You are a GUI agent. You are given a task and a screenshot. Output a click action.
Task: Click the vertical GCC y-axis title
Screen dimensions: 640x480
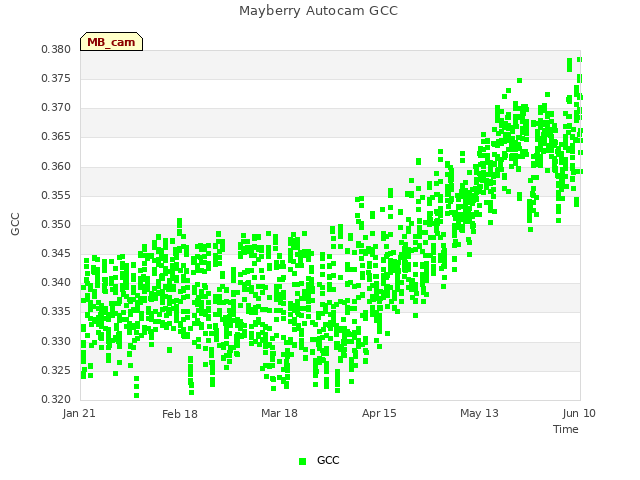pyautogui.click(x=15, y=224)
